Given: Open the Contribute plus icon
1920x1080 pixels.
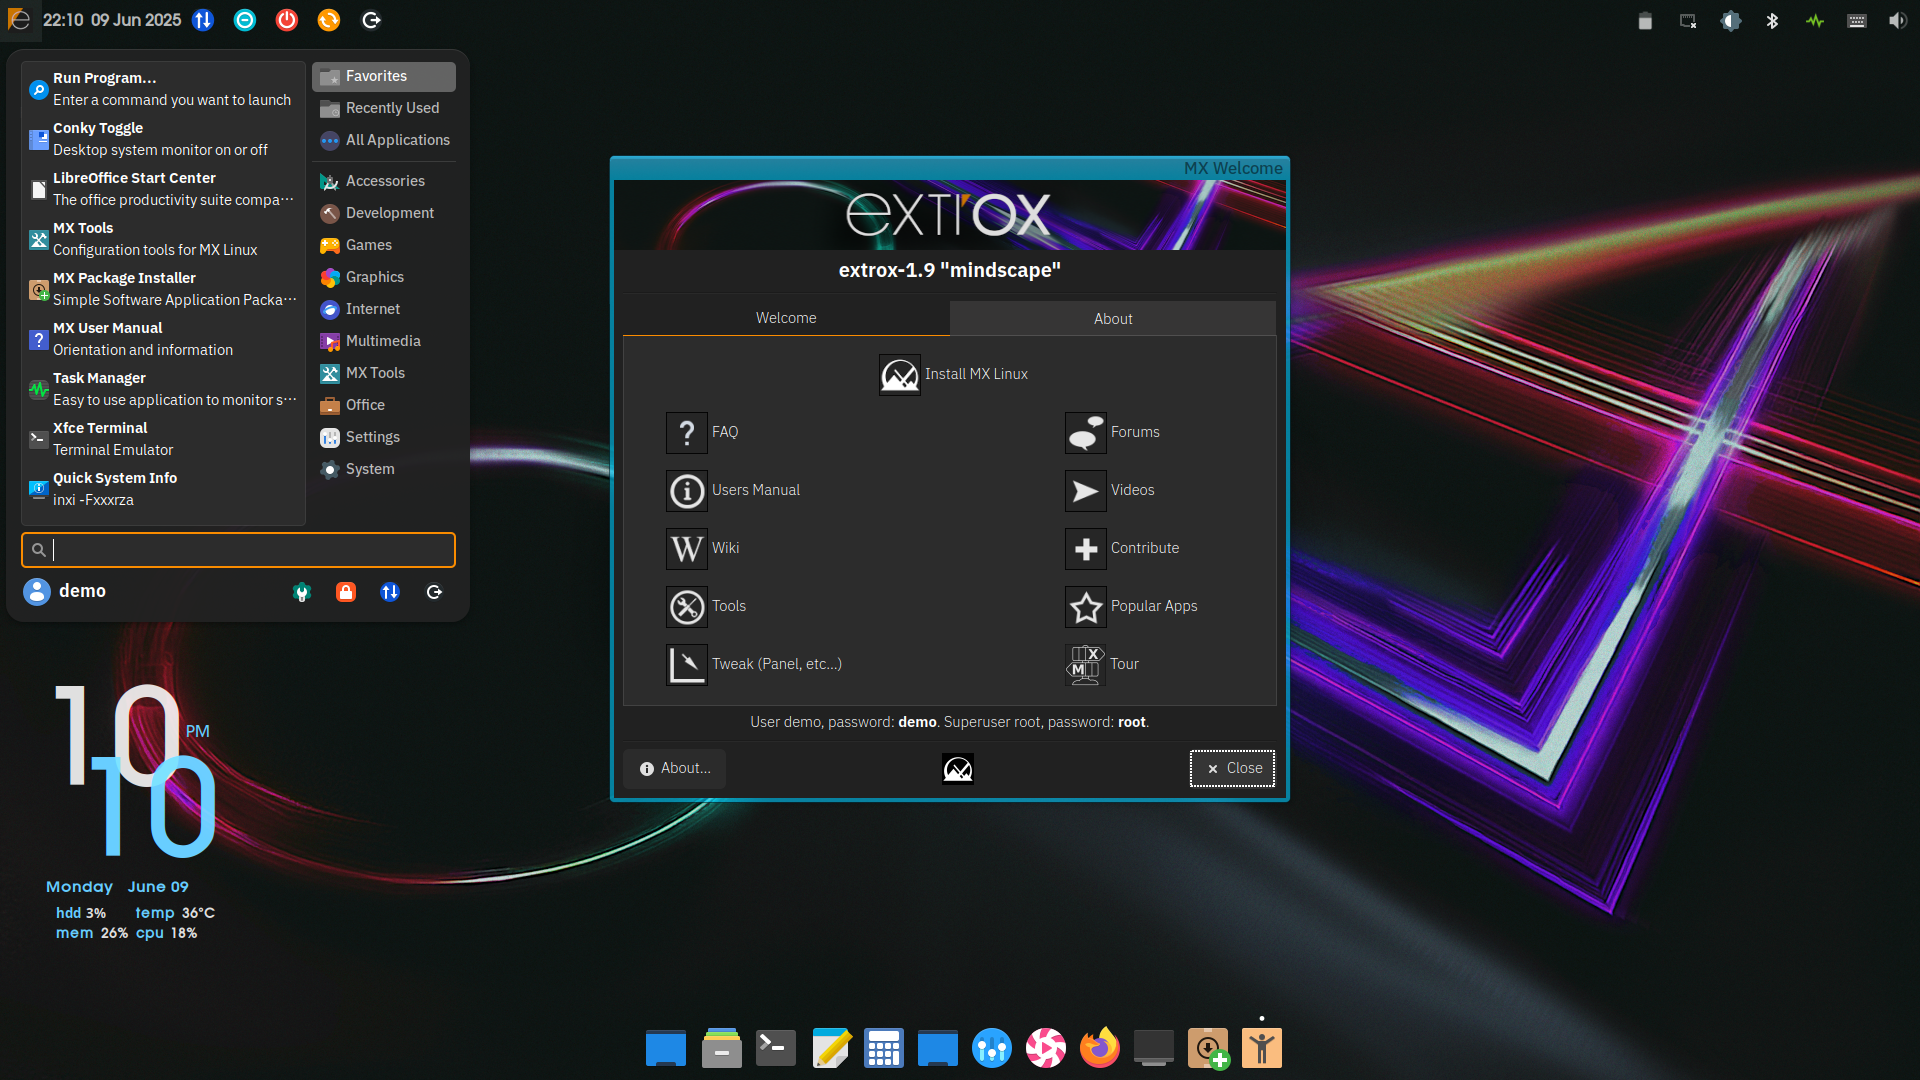Looking at the screenshot, I should click(1086, 548).
